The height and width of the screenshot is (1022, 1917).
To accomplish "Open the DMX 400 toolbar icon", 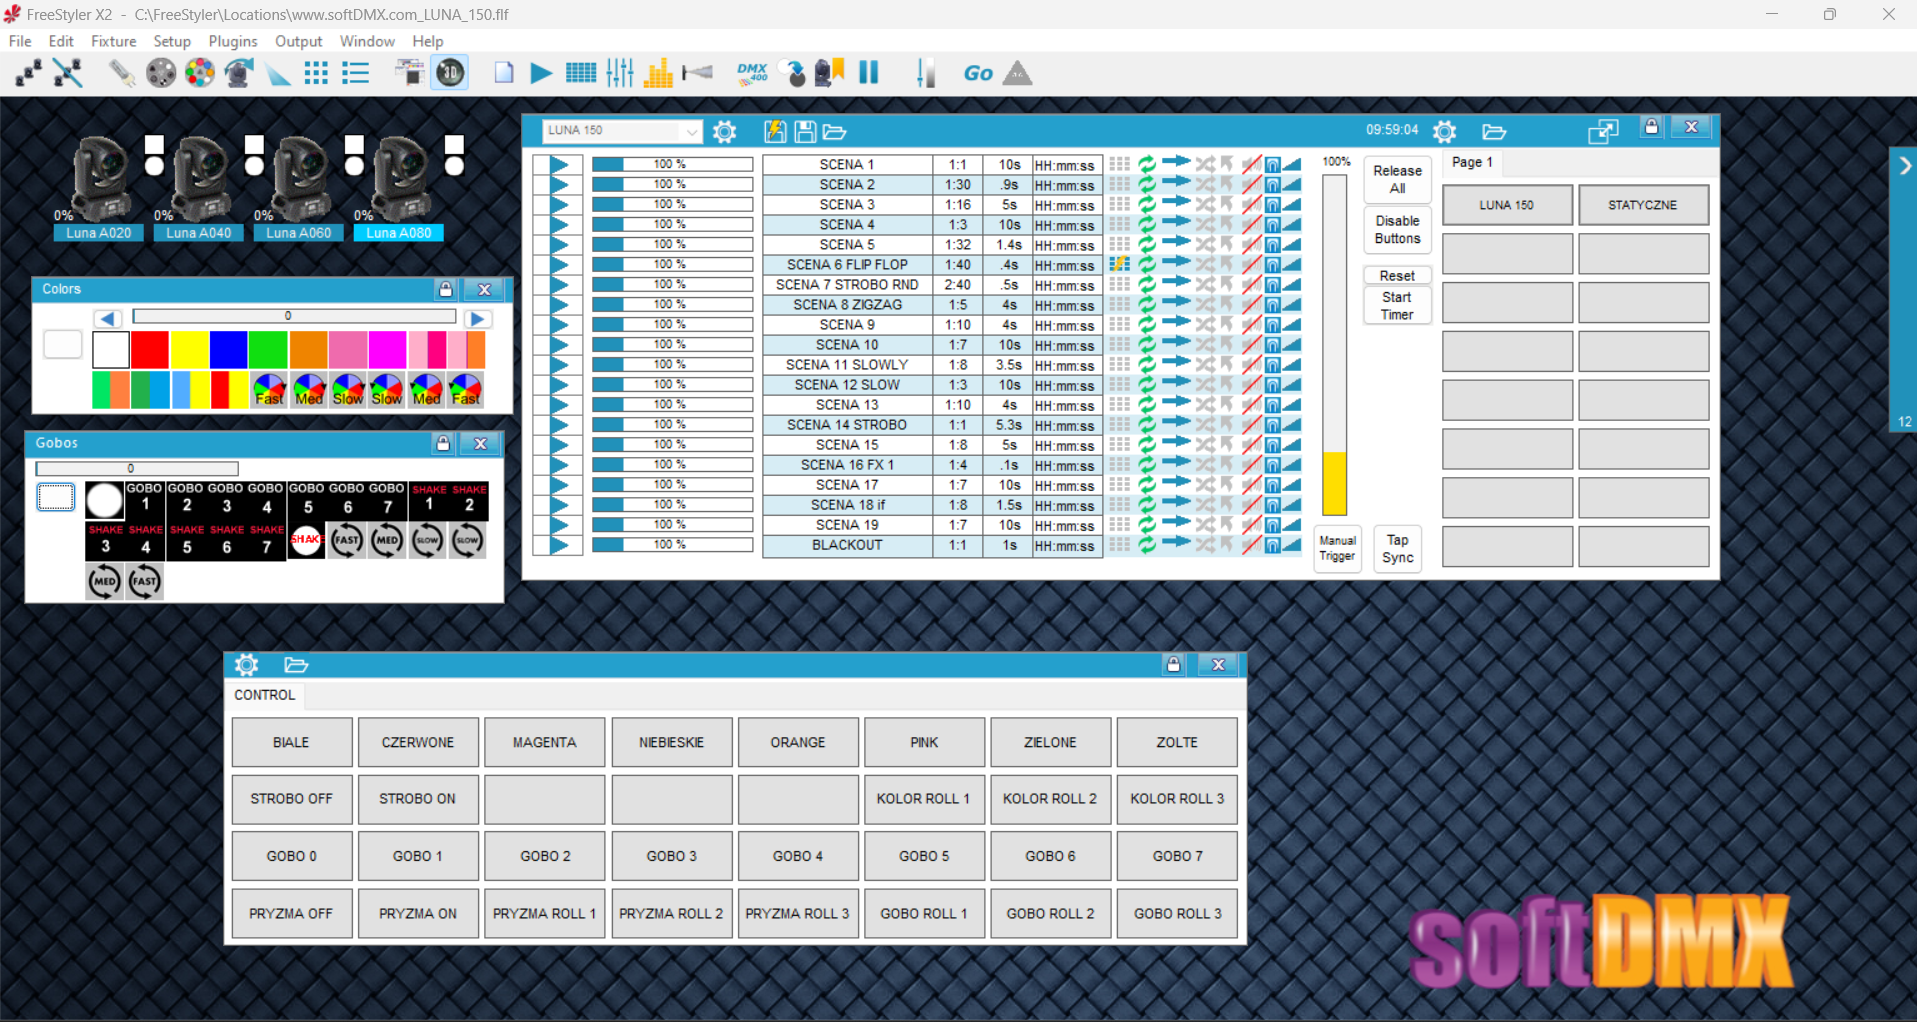I will [752, 73].
